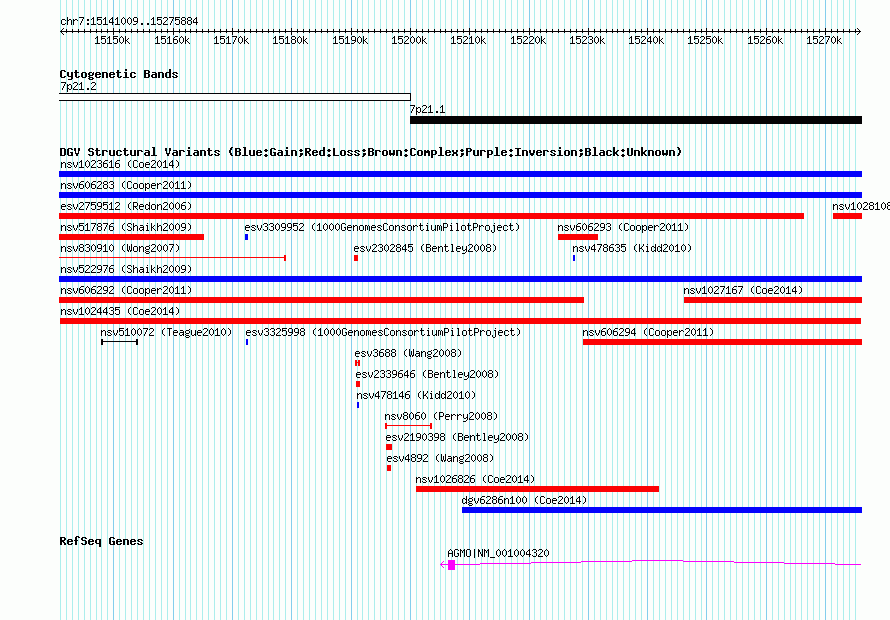Viewport: 890px width, 620px height.
Task: Click dgv6286n100 (Coe2014) label
Action: pyautogui.click(x=524, y=500)
